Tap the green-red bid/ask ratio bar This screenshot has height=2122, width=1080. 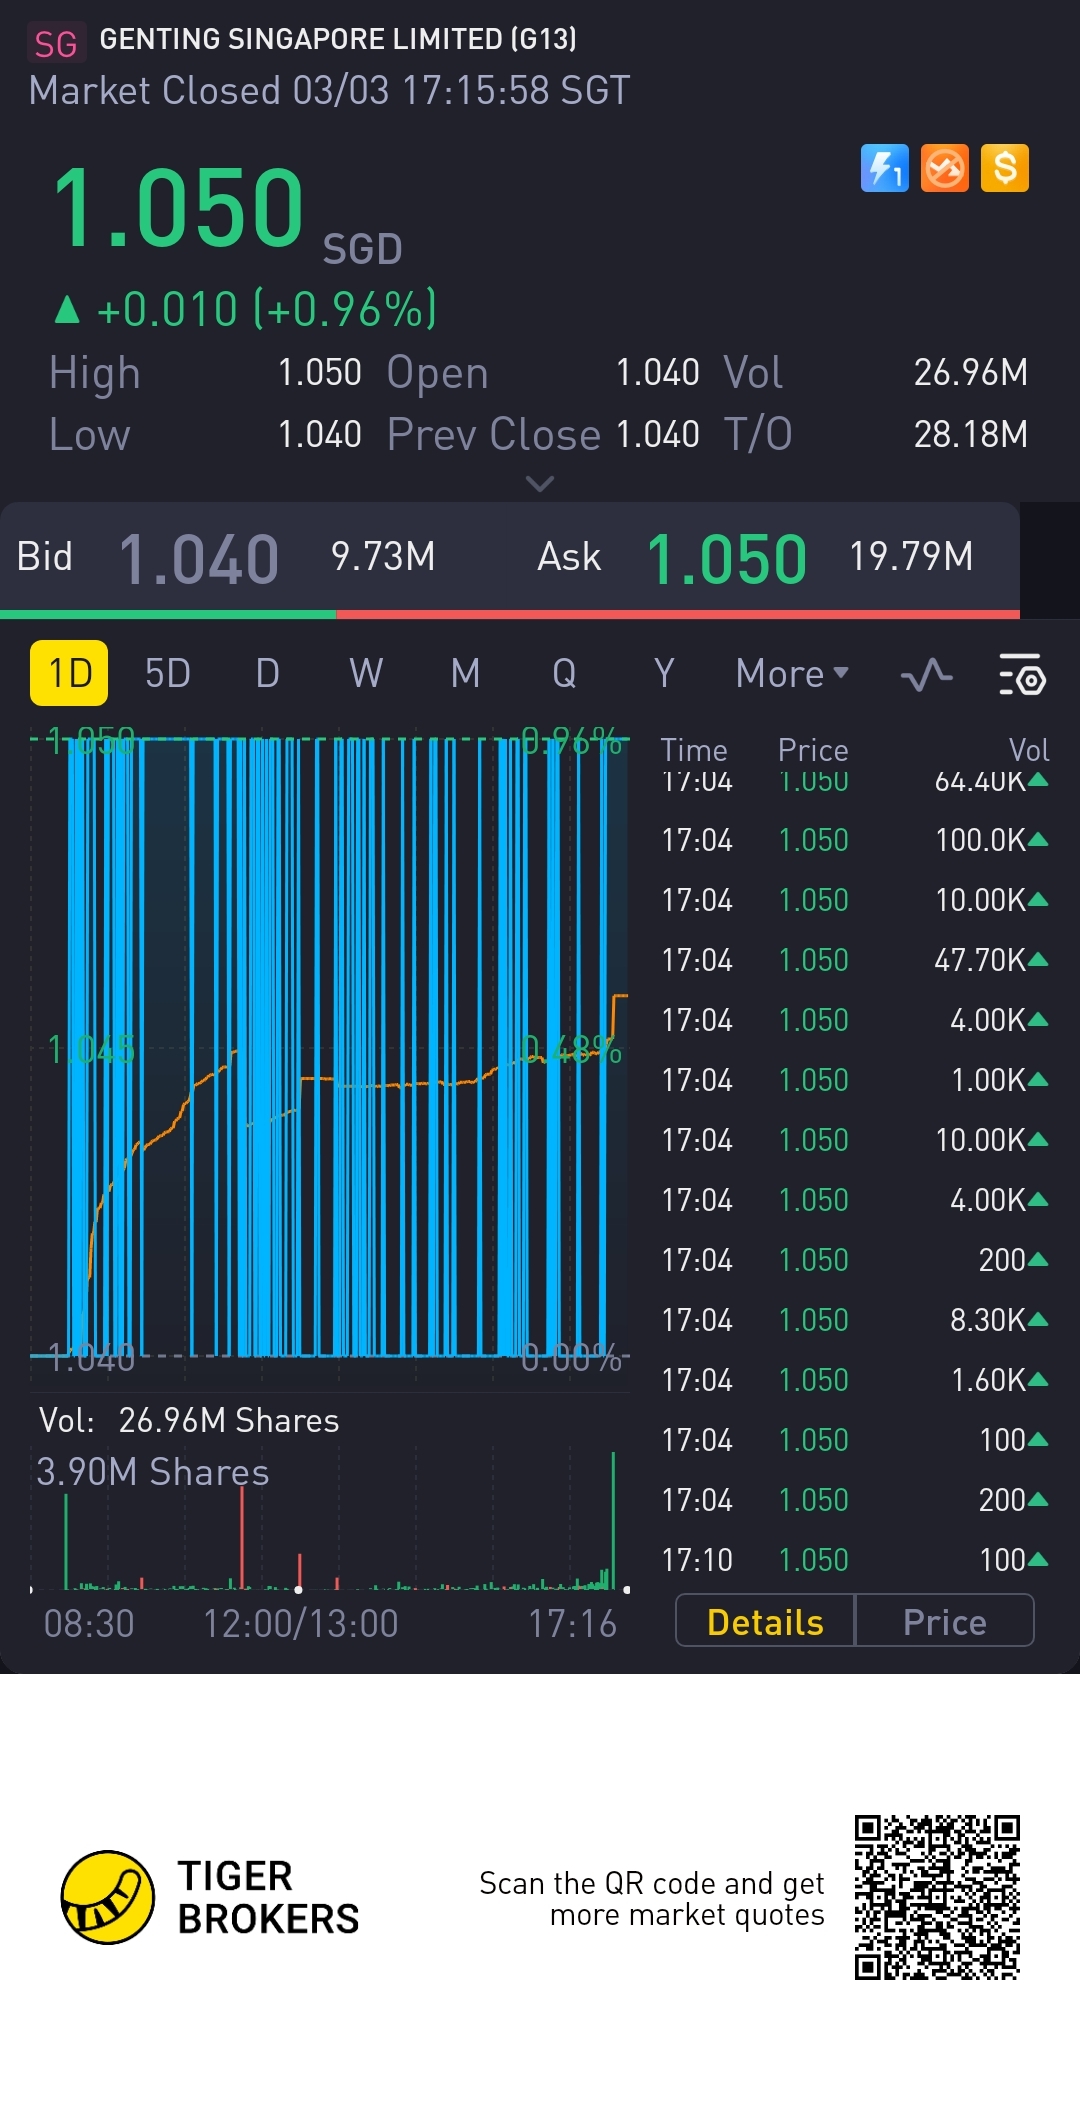510,614
